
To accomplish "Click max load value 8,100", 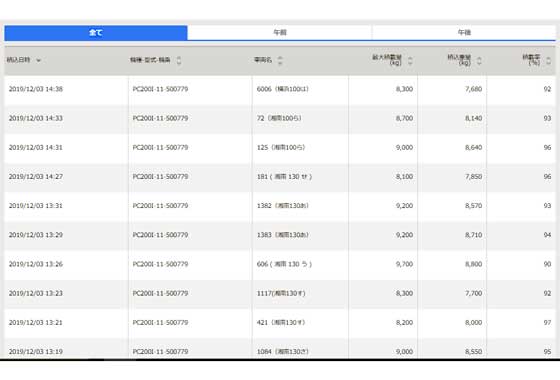I will [x=404, y=176].
